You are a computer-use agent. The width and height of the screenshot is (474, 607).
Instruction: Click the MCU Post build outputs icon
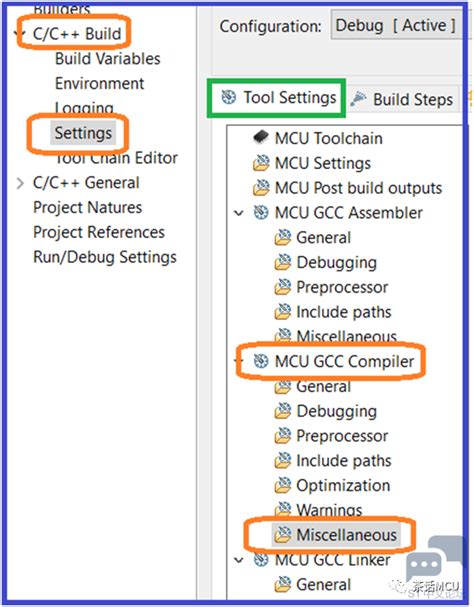[x=261, y=188]
